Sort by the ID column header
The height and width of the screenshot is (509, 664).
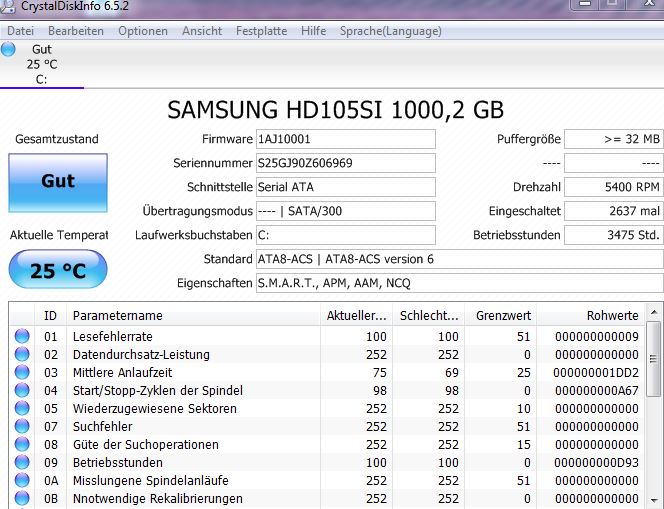50,315
